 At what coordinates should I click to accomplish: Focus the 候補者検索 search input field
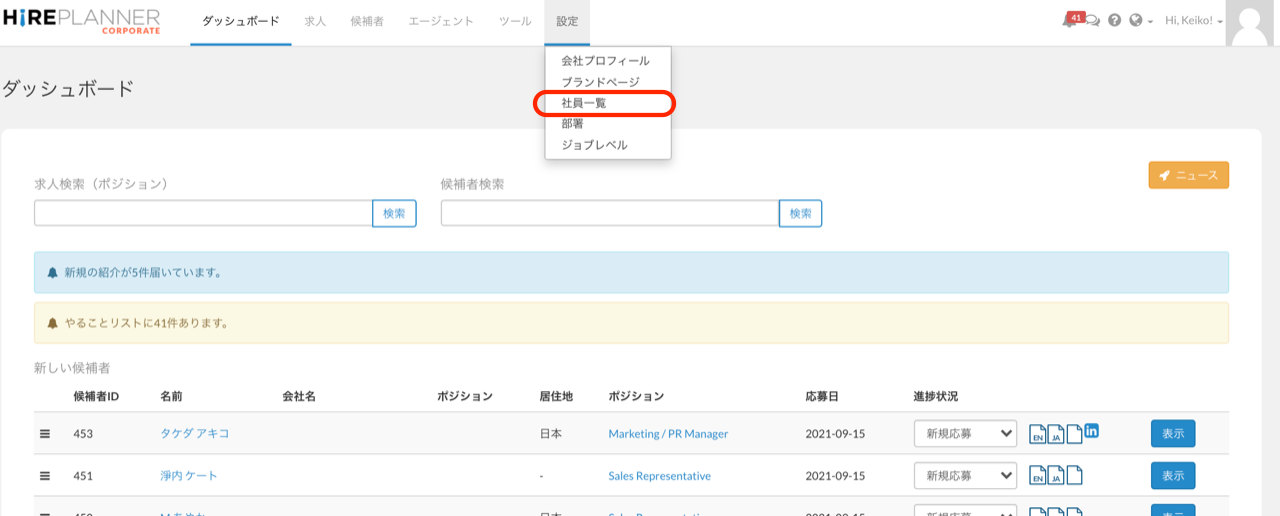click(609, 213)
